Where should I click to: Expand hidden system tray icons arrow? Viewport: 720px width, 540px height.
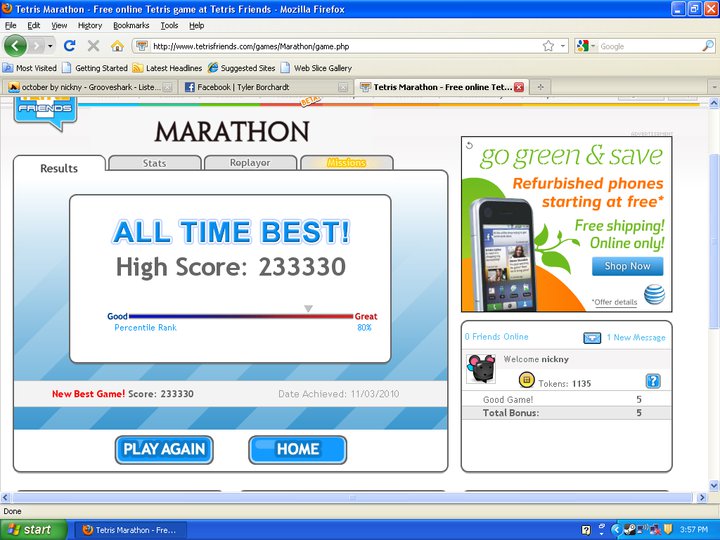point(616,529)
